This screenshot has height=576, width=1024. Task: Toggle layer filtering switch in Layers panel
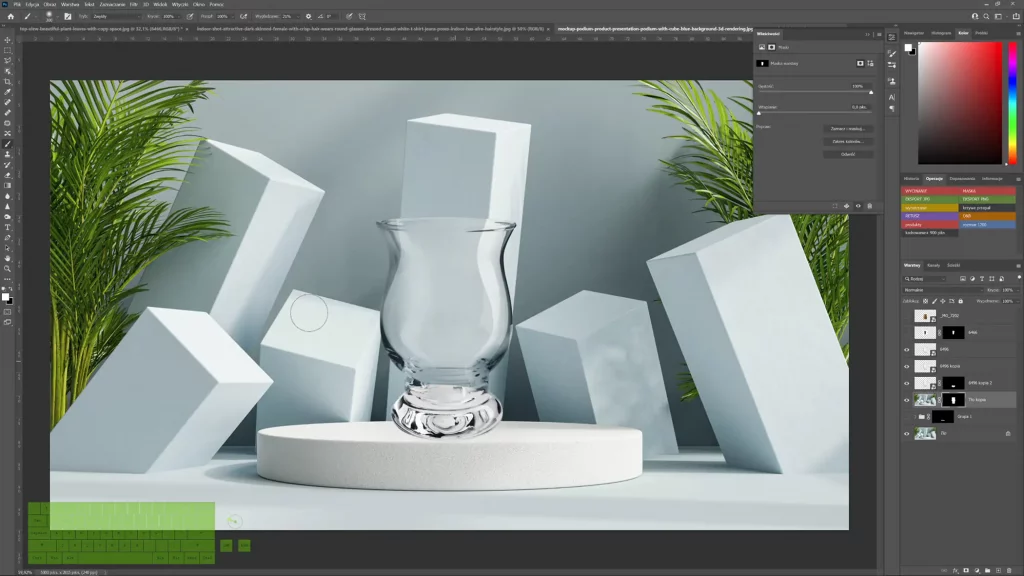(1019, 278)
